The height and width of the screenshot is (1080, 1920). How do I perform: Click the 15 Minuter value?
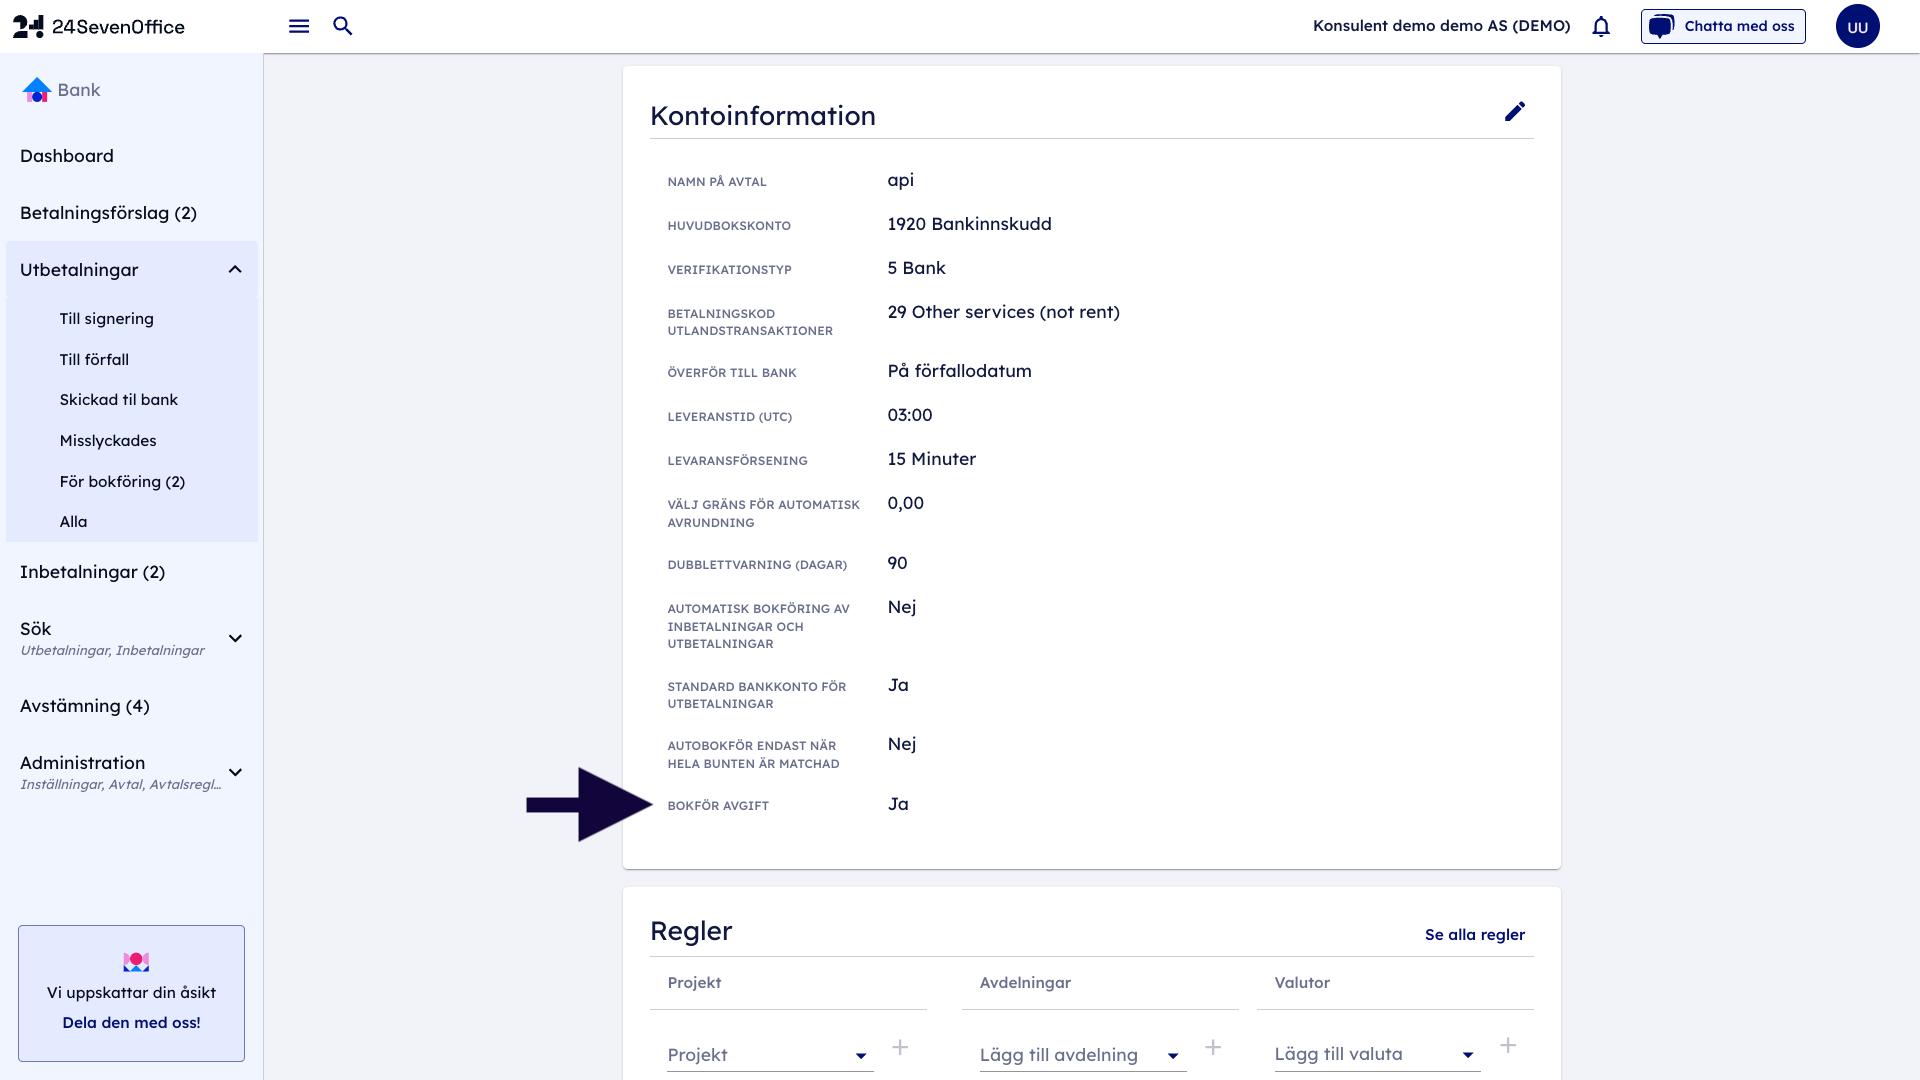pyautogui.click(x=931, y=459)
